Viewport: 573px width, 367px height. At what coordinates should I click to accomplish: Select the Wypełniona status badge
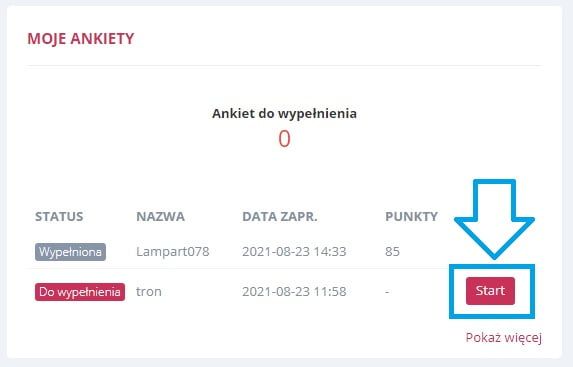point(71,252)
